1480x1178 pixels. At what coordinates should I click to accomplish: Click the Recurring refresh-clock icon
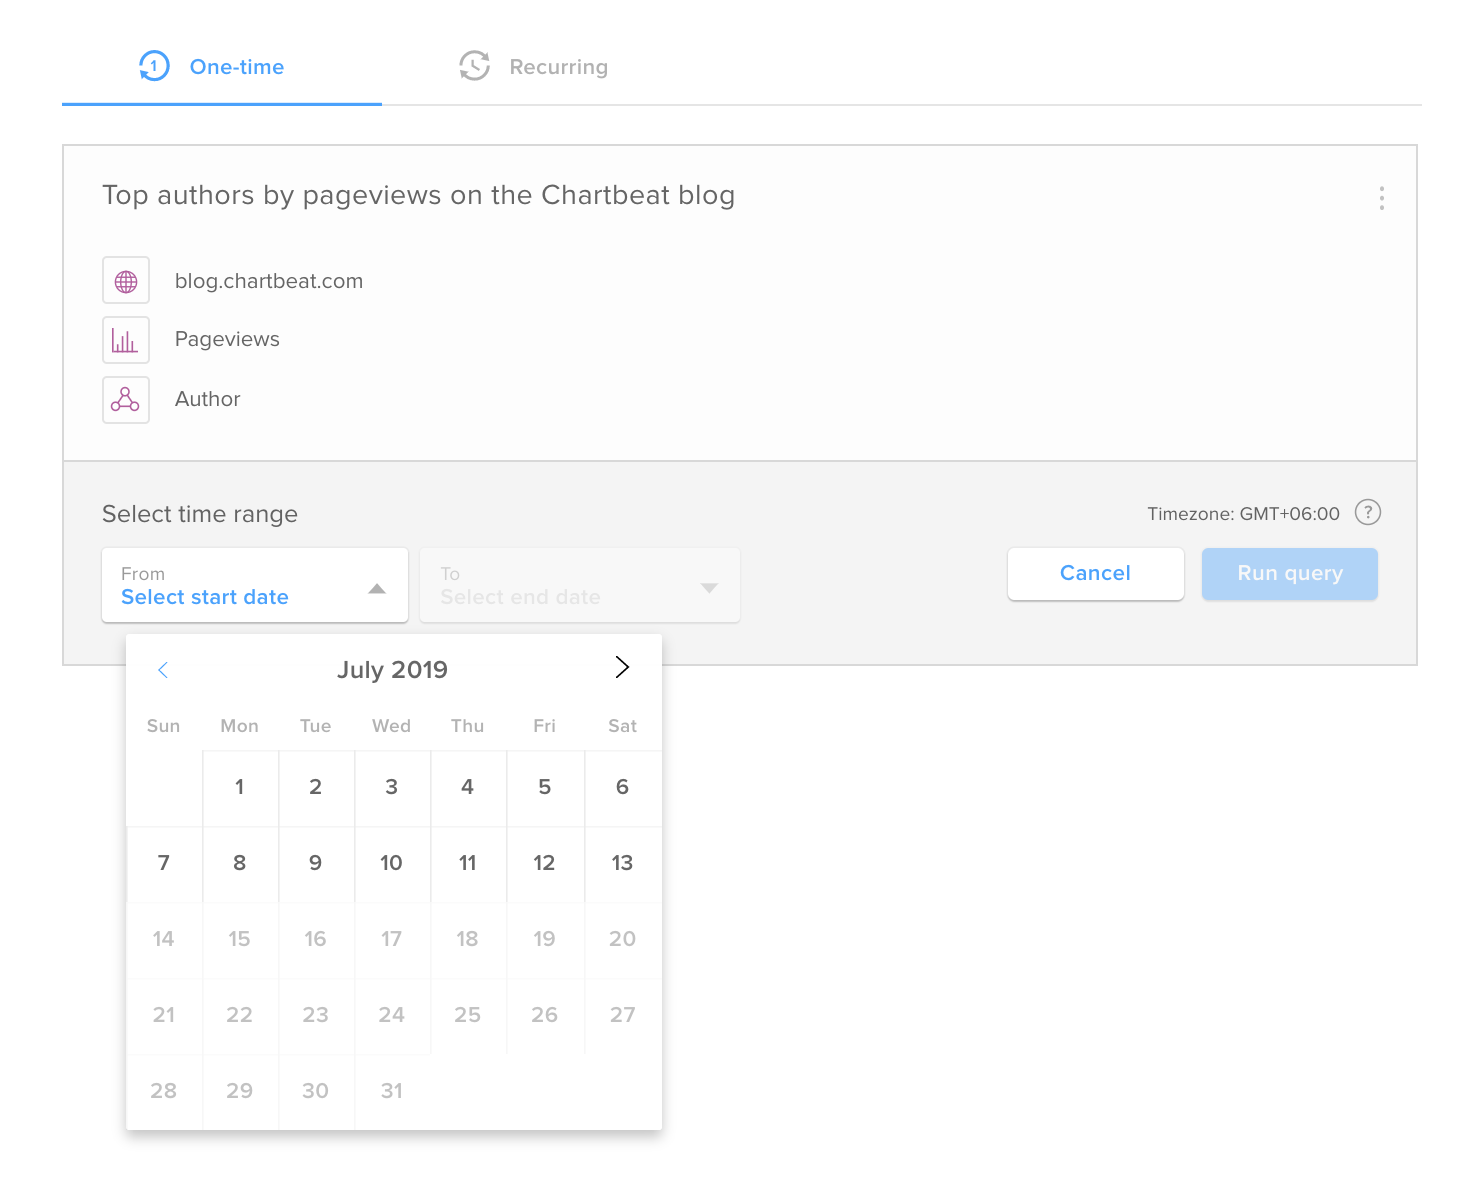pyautogui.click(x=474, y=66)
